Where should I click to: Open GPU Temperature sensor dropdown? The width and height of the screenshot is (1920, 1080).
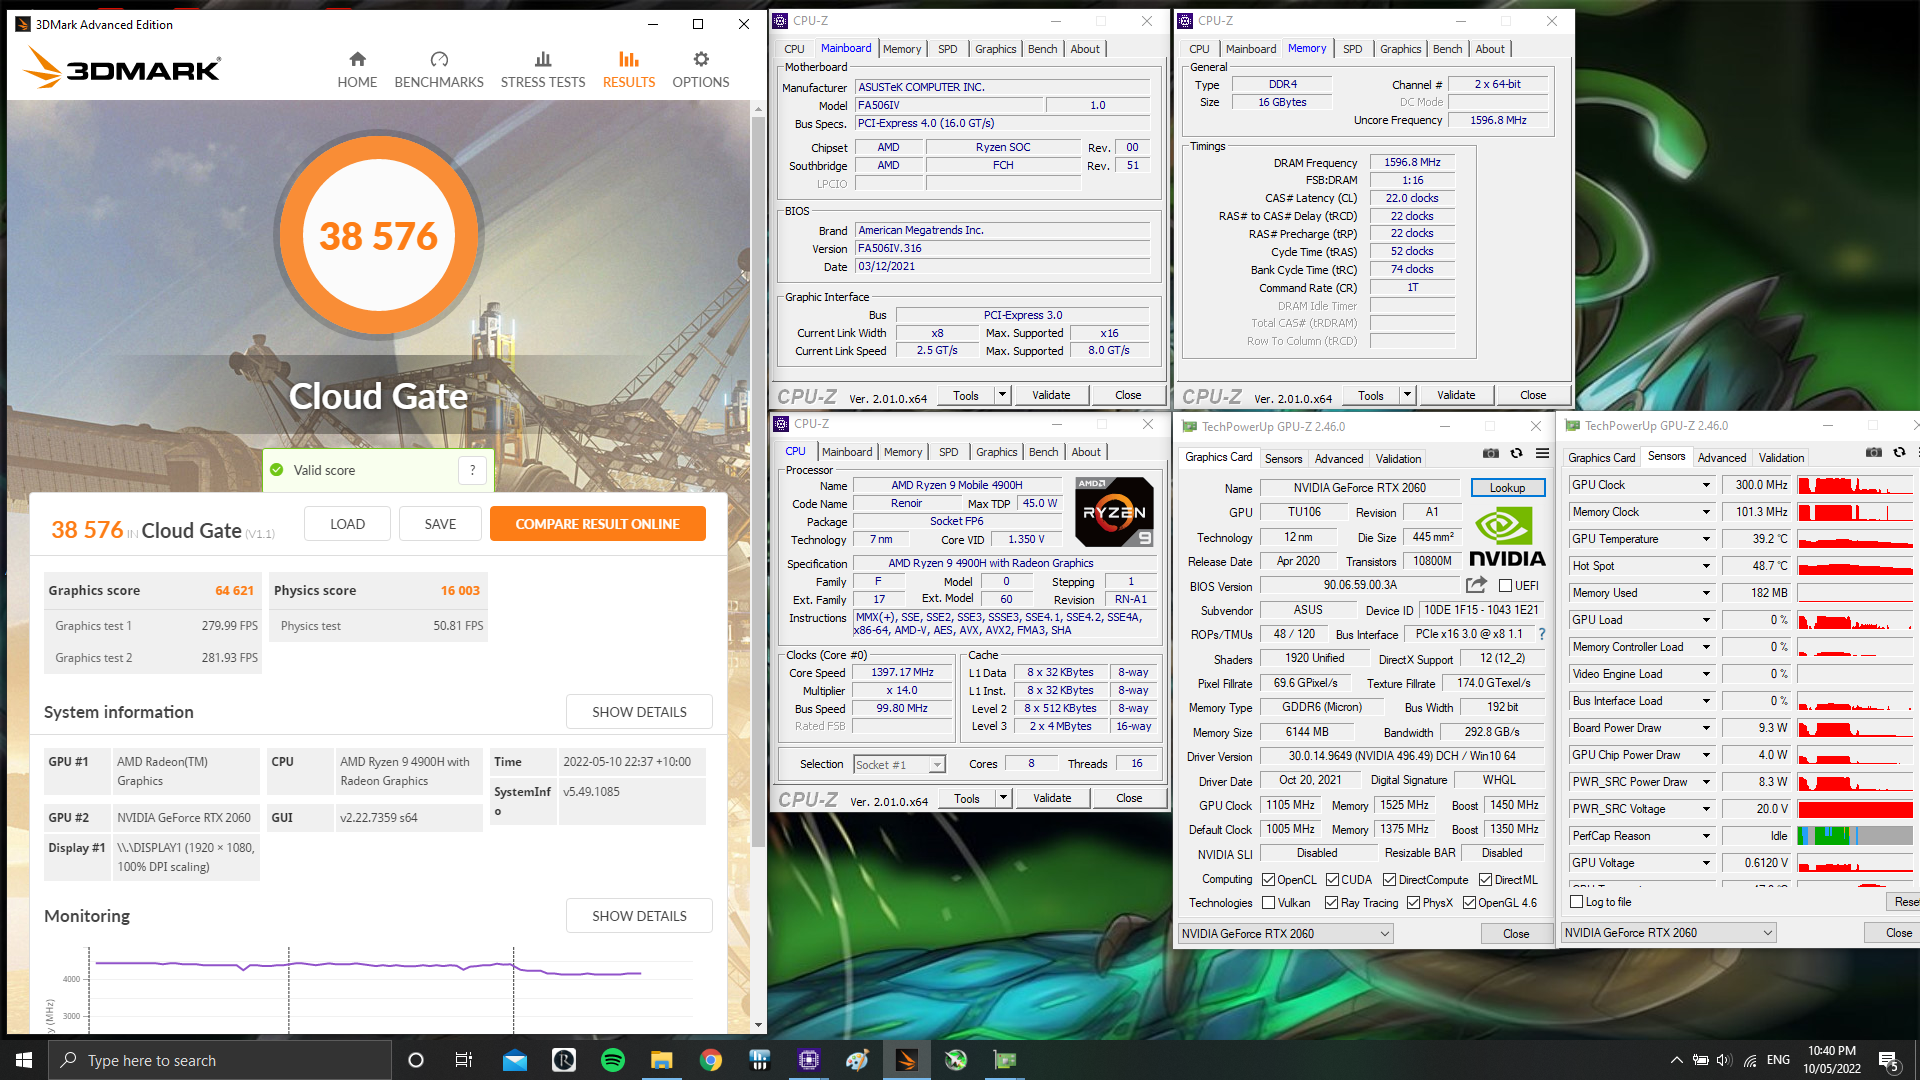pyautogui.click(x=1706, y=539)
